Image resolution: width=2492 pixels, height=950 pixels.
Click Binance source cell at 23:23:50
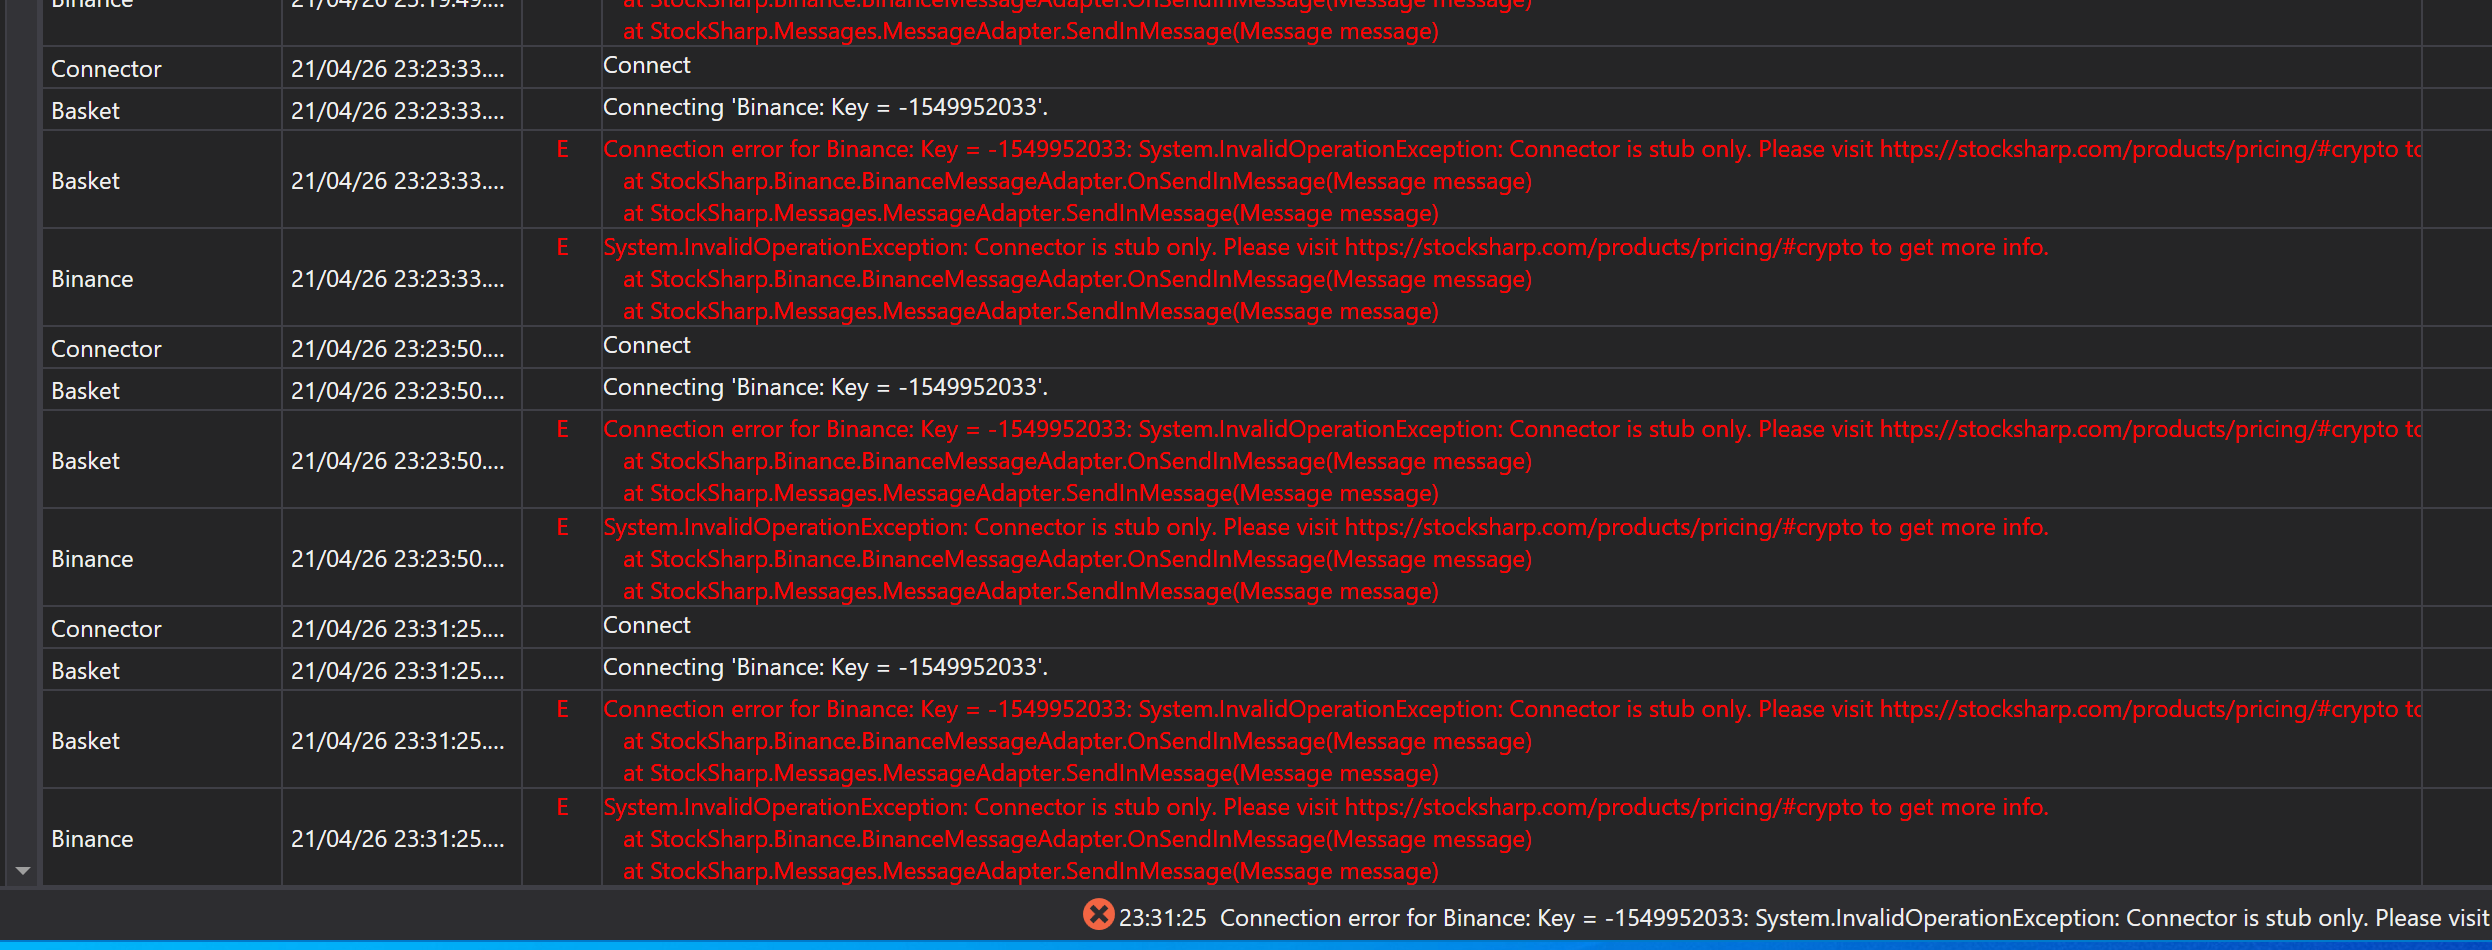(x=92, y=559)
